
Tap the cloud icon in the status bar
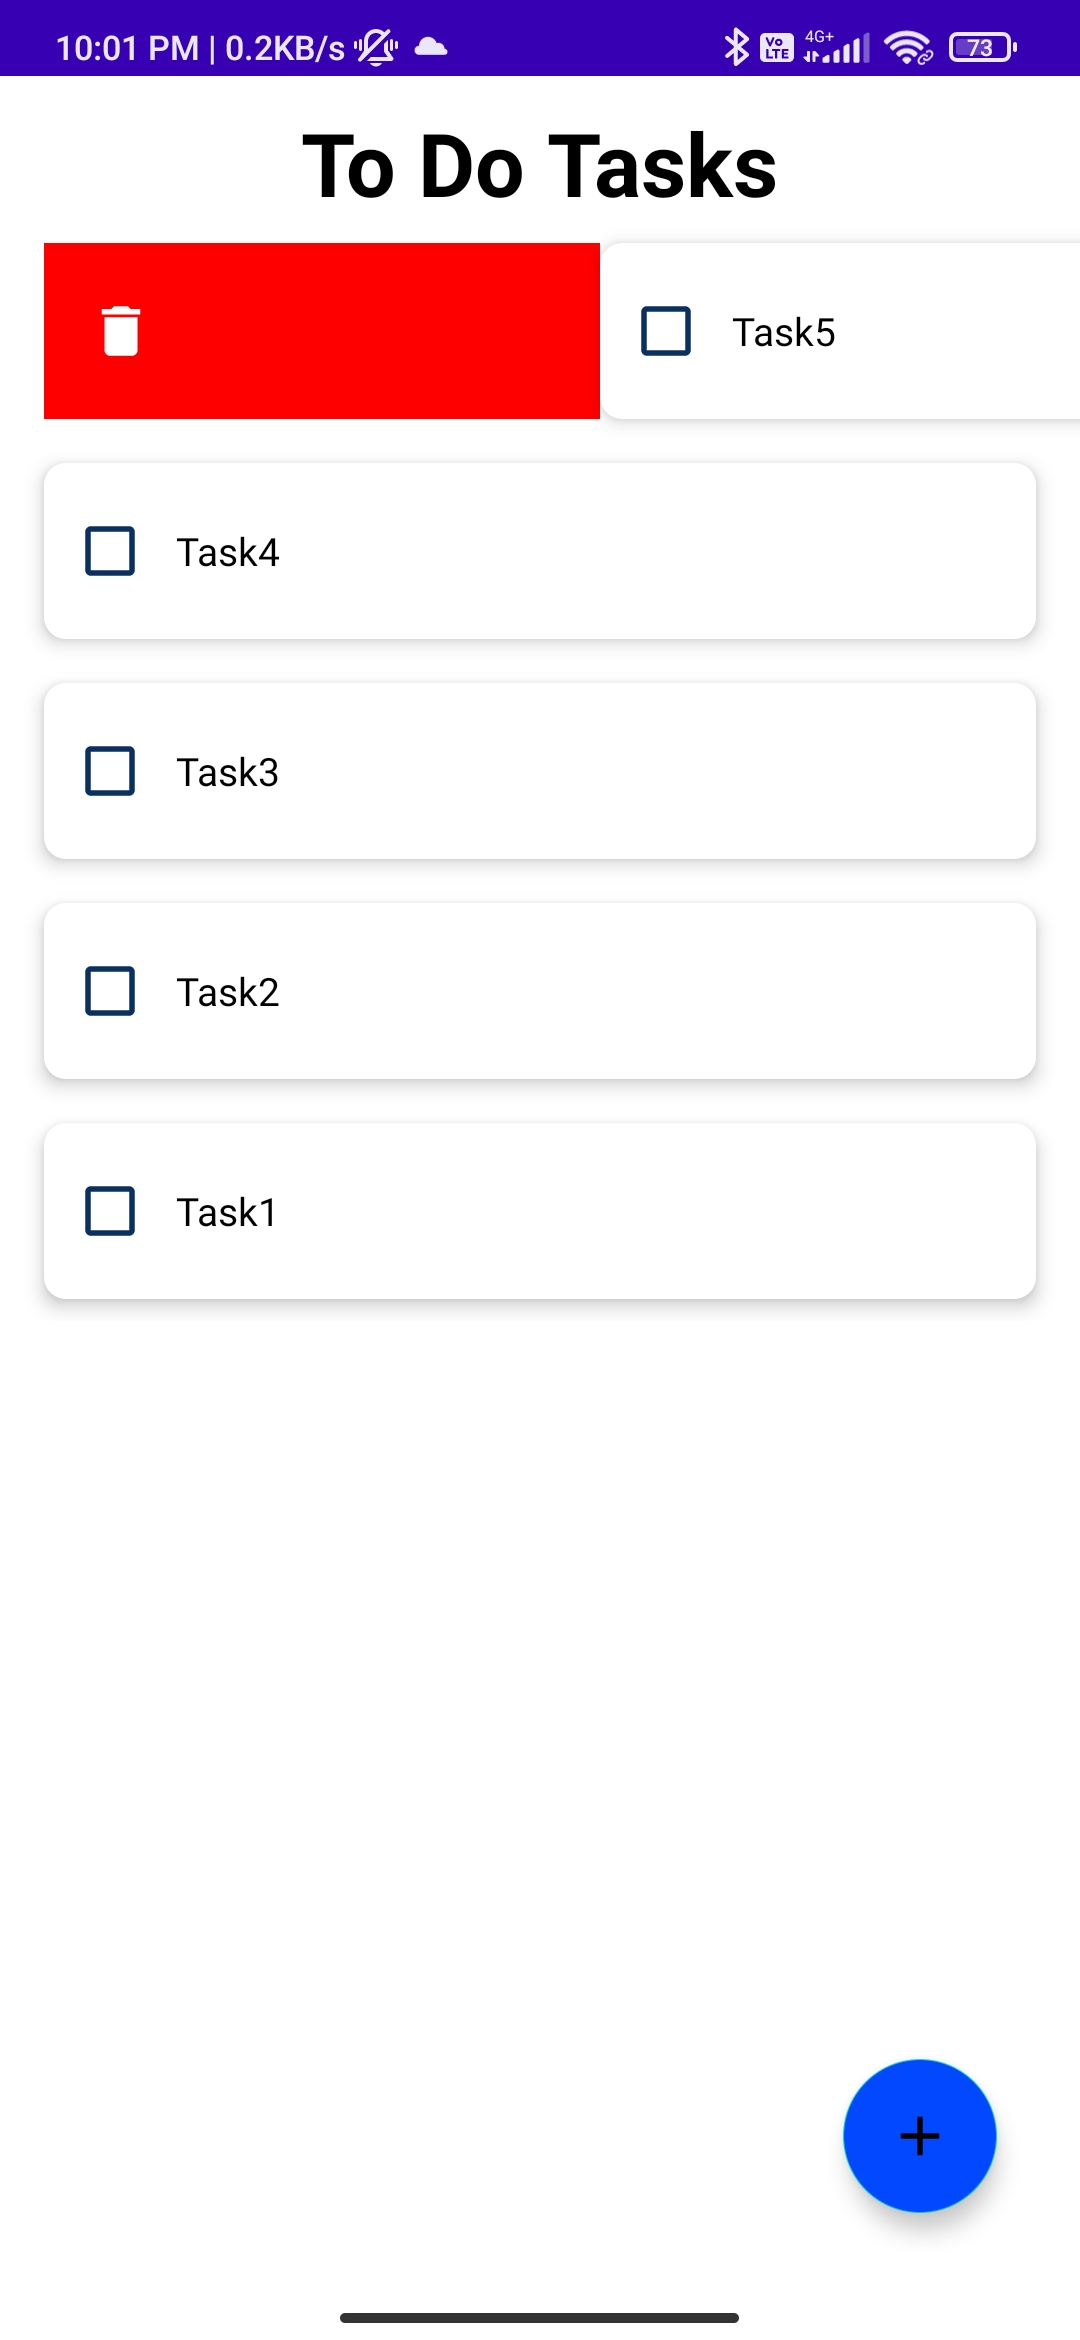tap(428, 45)
